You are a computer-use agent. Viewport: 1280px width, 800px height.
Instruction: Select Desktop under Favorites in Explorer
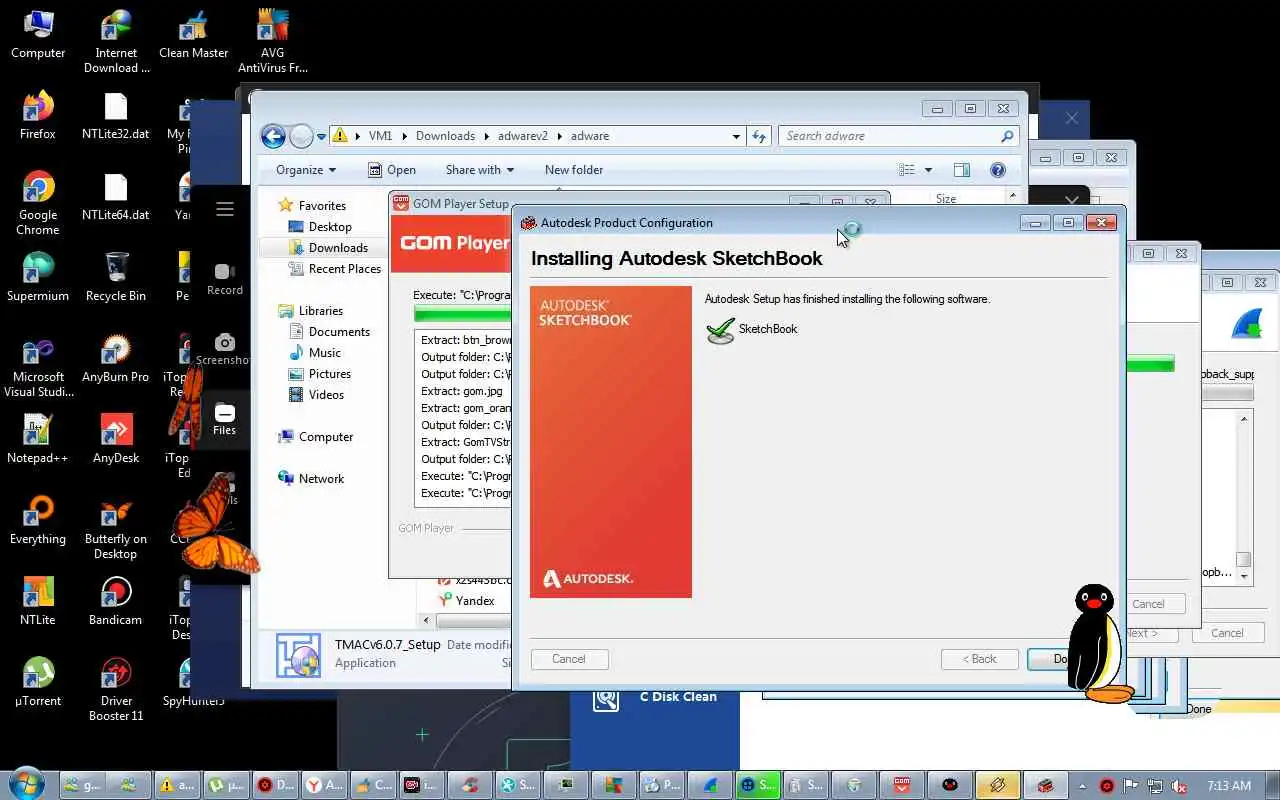click(x=330, y=227)
